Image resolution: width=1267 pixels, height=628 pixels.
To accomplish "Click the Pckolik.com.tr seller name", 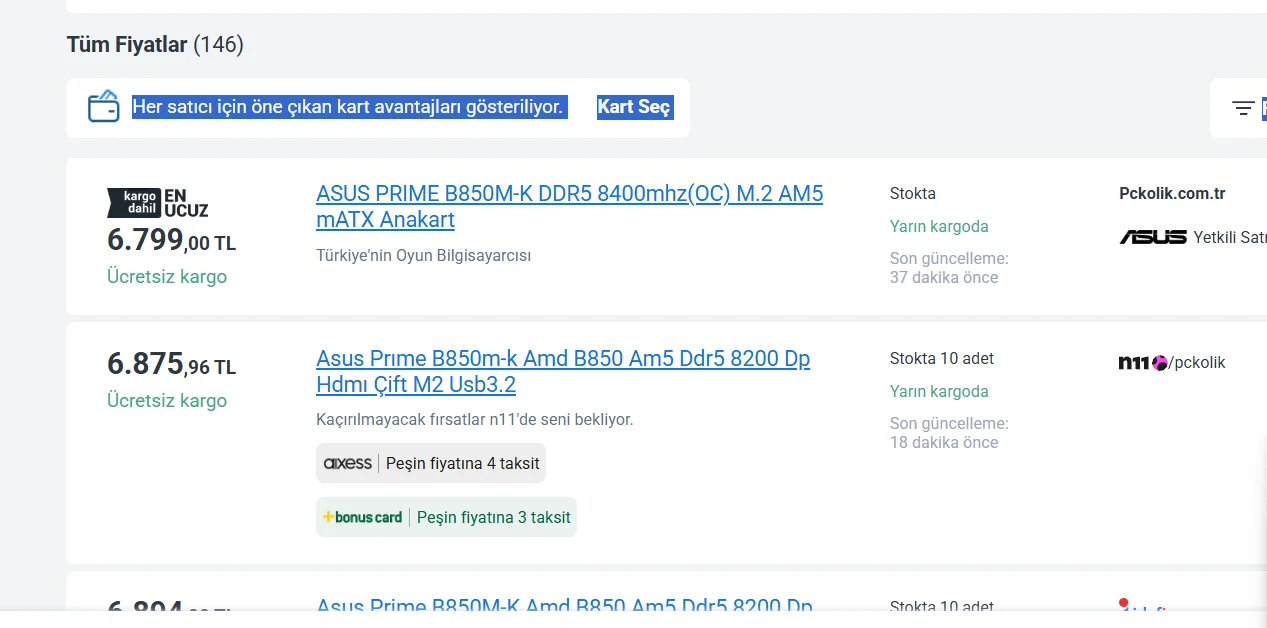I will (1172, 194).
